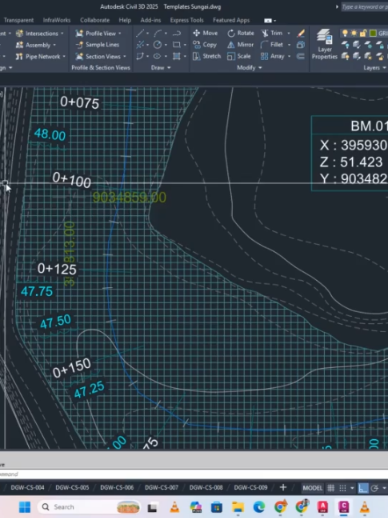
Task: Switch to DGW-CS-007 layout tab
Action: 161,488
